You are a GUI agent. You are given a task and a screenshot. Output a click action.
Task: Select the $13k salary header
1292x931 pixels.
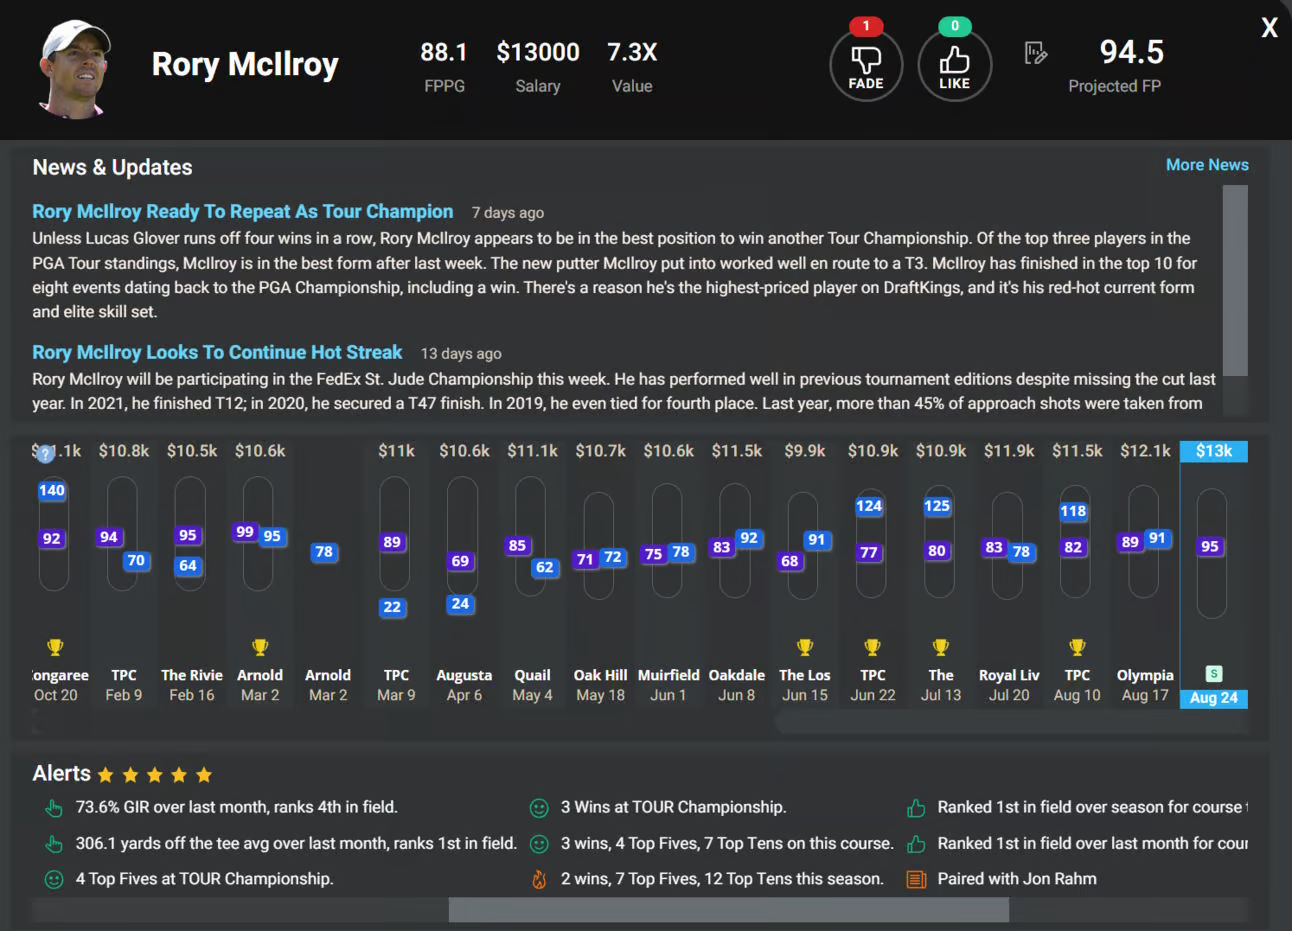point(1214,451)
